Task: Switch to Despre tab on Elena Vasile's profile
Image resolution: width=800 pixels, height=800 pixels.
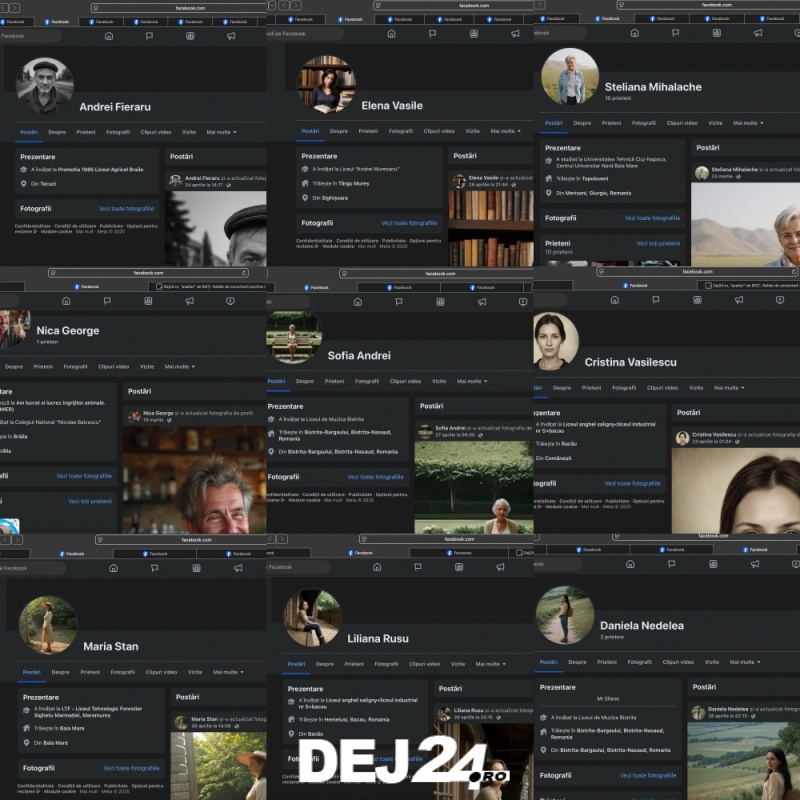Action: pyautogui.click(x=339, y=131)
